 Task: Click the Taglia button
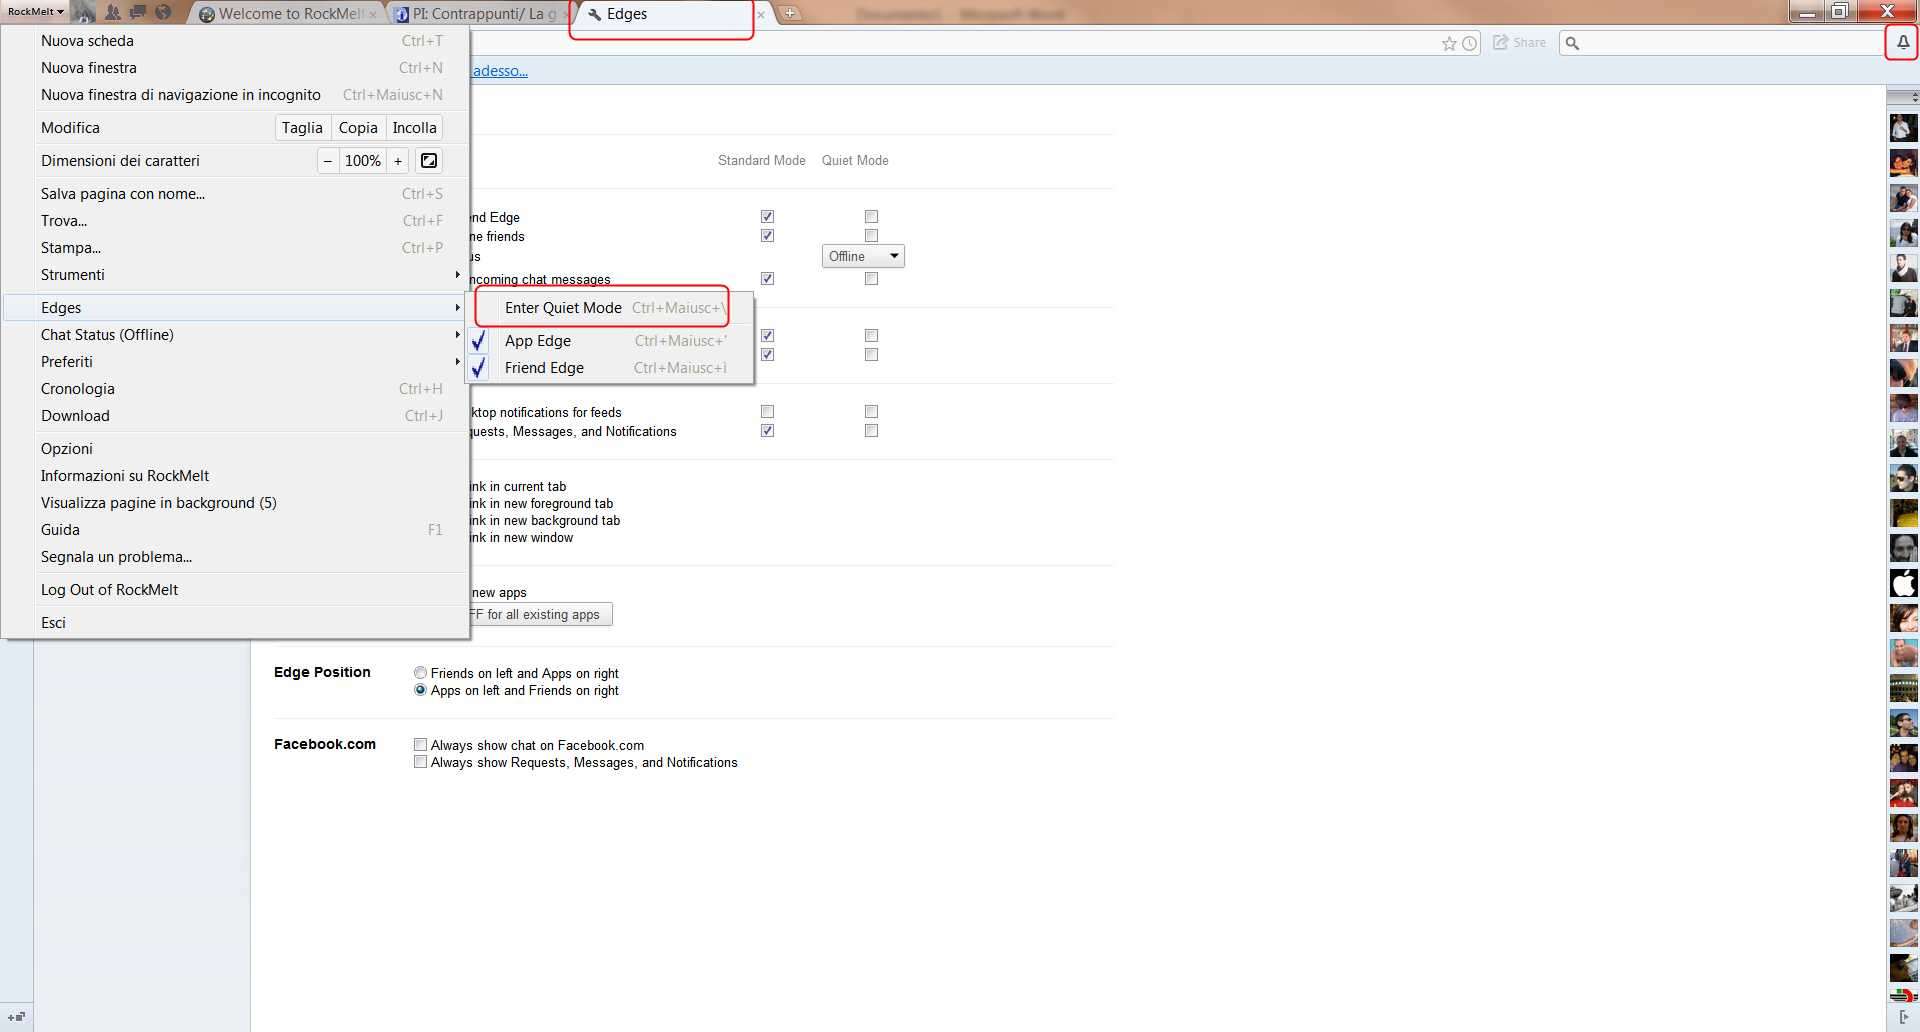[x=302, y=128]
